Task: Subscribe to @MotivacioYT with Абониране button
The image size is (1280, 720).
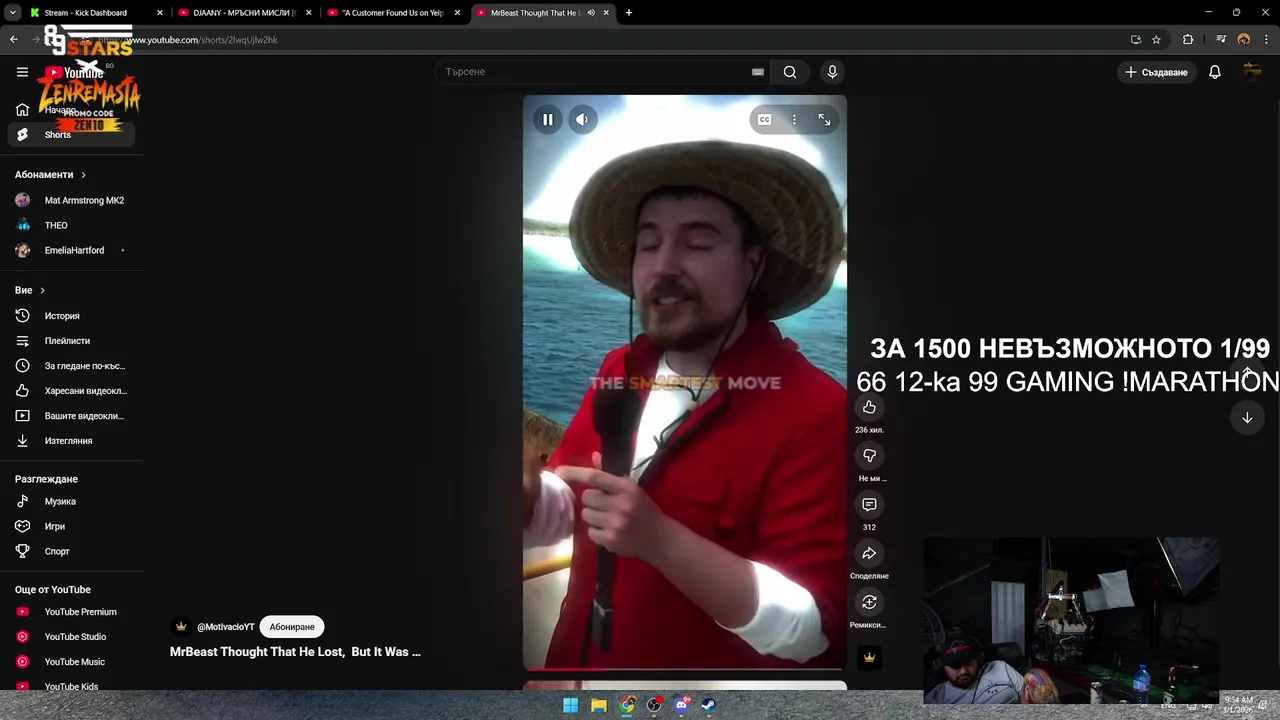Action: click(x=292, y=627)
